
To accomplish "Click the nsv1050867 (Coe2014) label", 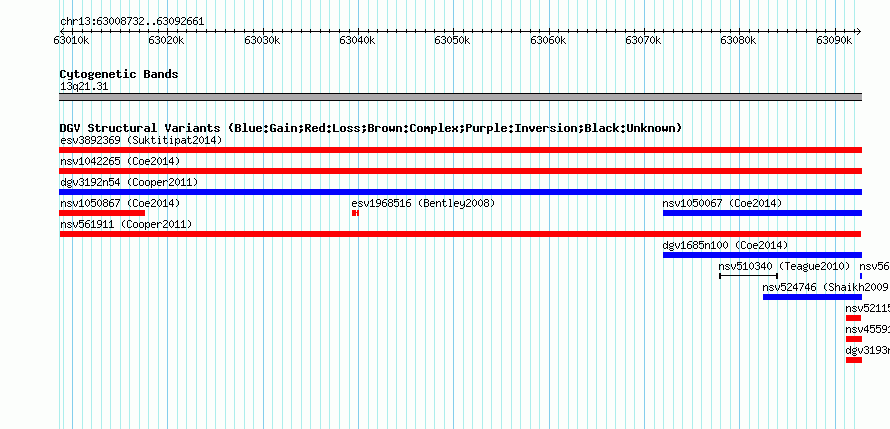I will 120,203.
